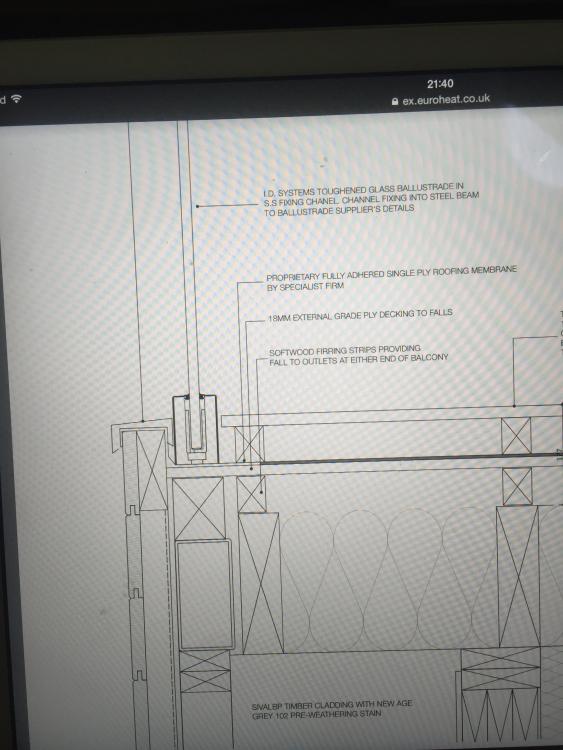Tap the tall crossed joist at right of insulation
Viewport: 563px width, 750px height.
pos(519,576)
